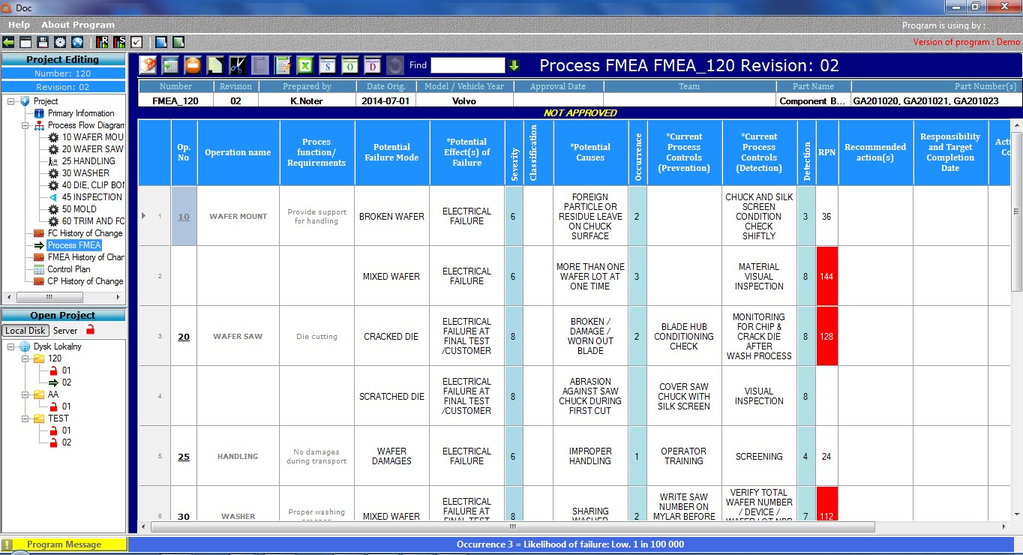The image size is (1023, 555).
Task: Select 20 WAFER SAW step in tree
Action: (x=92, y=149)
